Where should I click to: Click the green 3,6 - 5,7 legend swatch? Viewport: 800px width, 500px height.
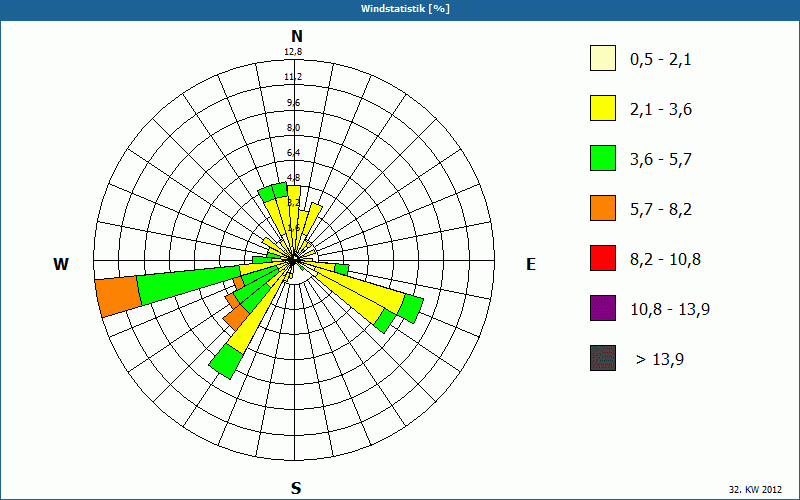(x=603, y=158)
